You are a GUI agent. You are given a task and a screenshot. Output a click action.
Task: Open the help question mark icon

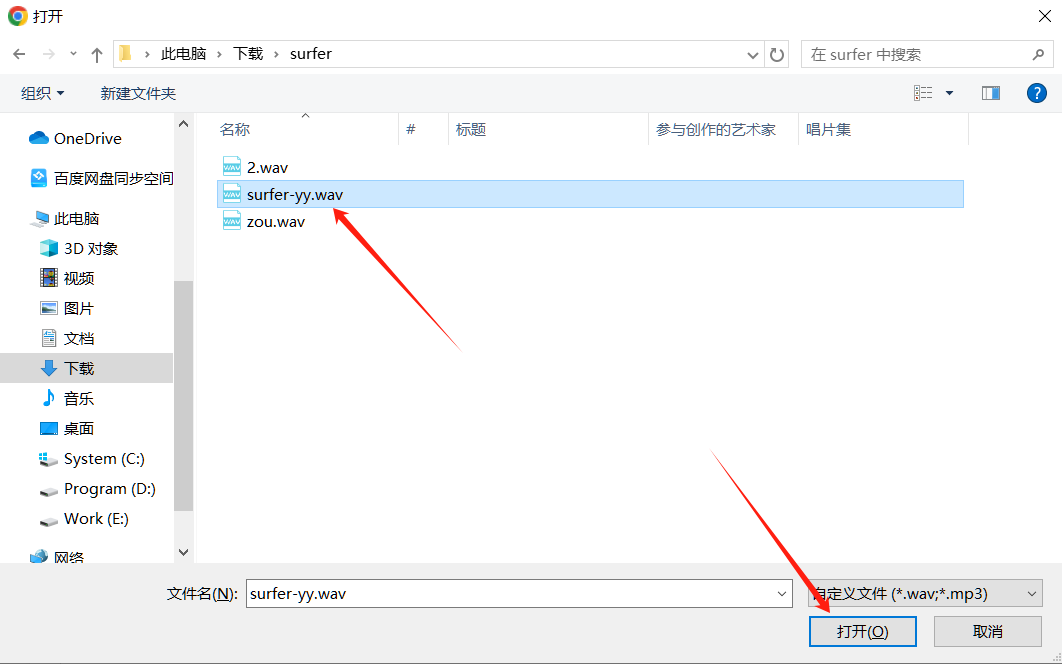1037,93
